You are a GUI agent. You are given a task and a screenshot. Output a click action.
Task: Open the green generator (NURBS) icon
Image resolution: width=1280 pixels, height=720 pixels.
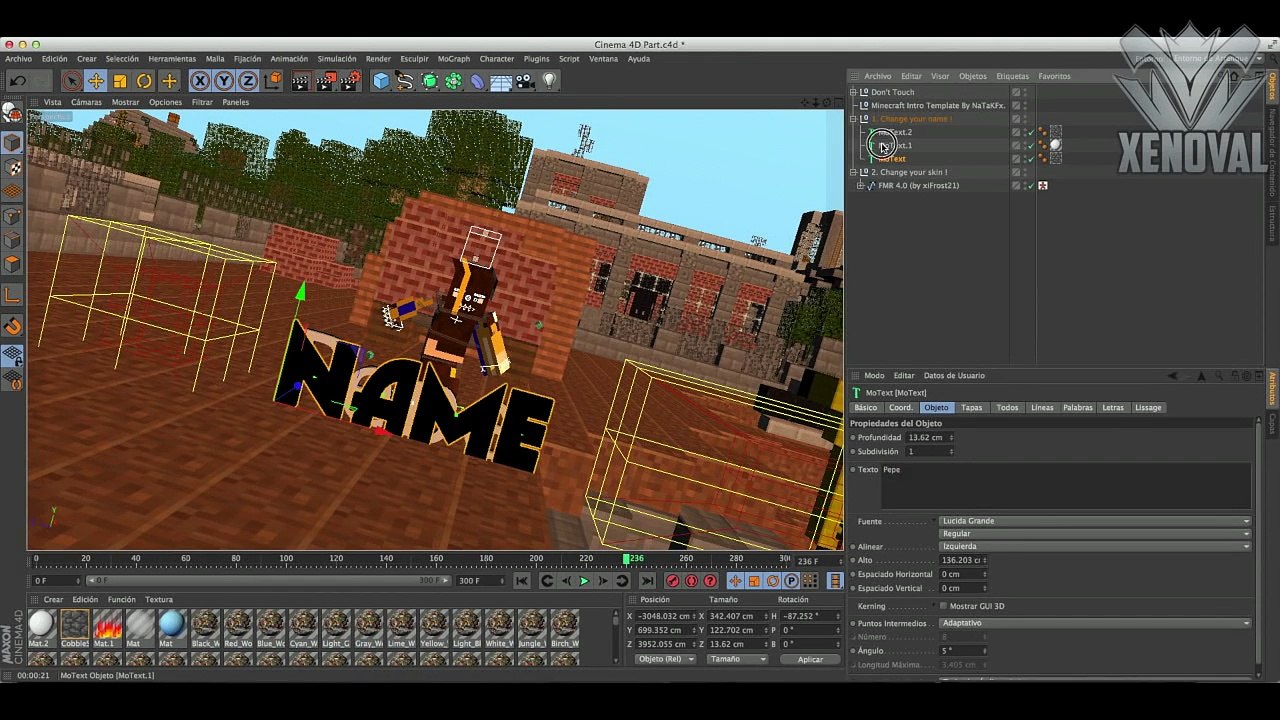click(x=430, y=81)
